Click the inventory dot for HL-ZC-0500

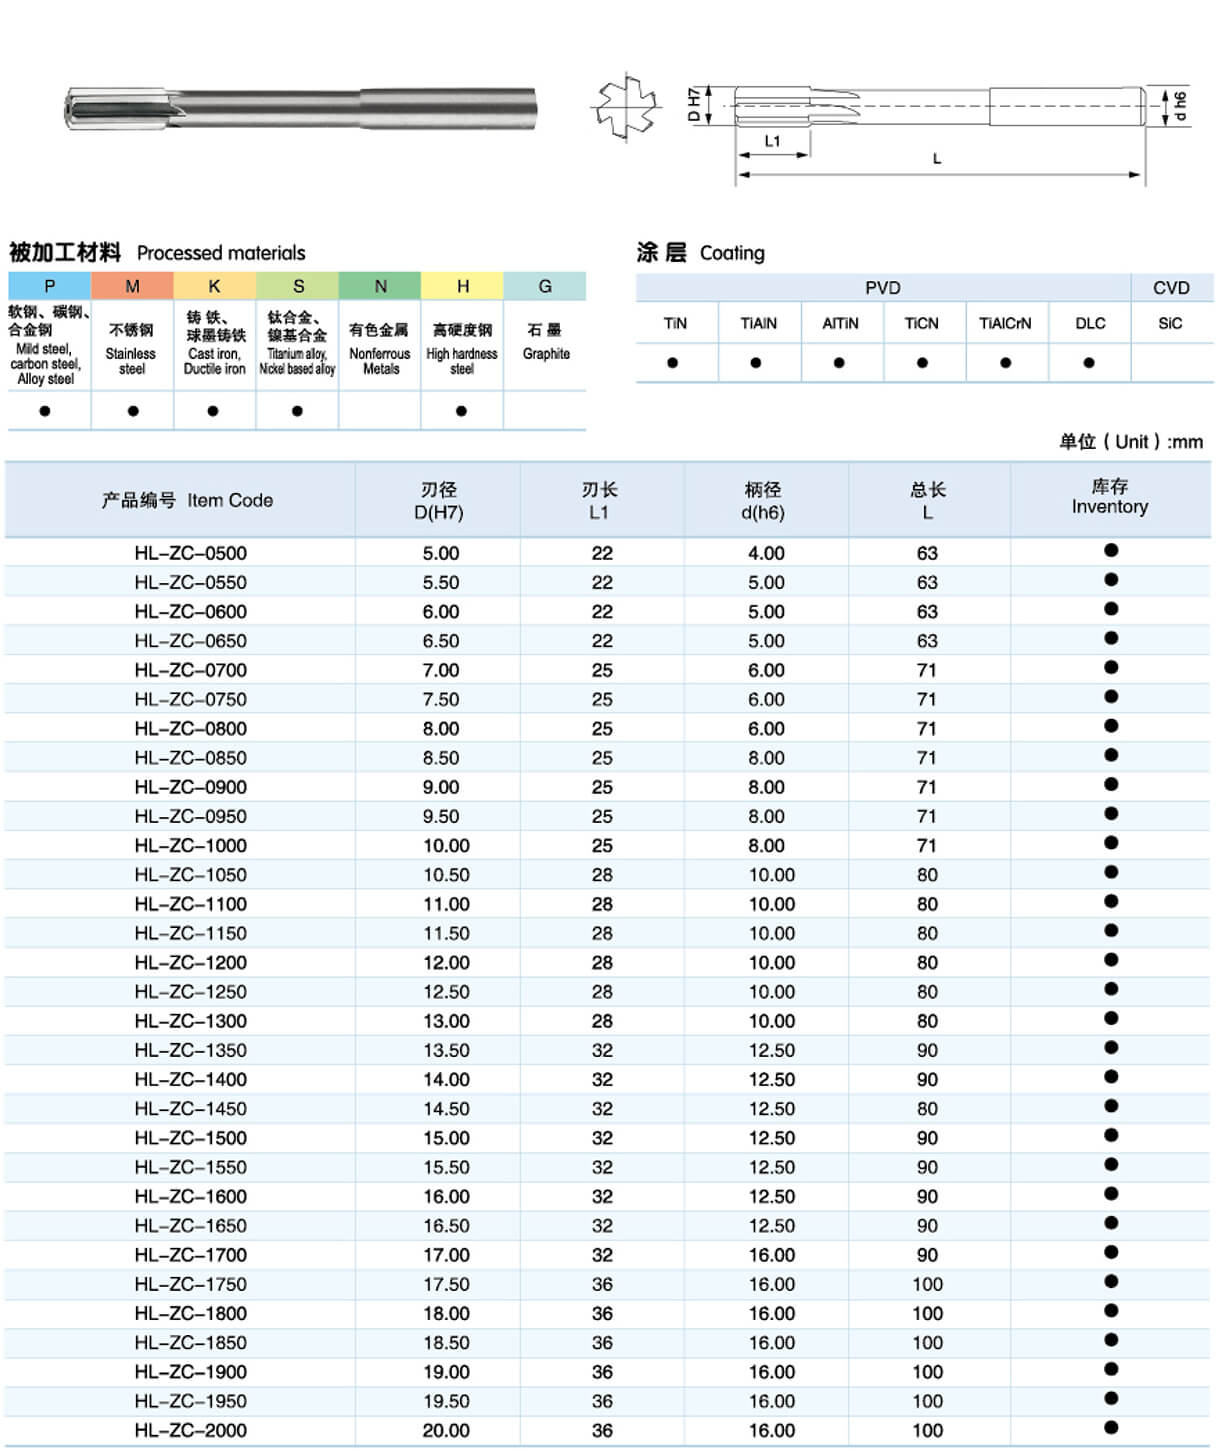(x=1111, y=550)
